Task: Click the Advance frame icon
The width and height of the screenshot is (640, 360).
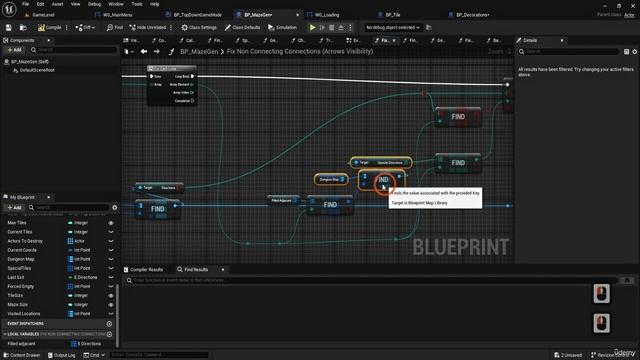Action: (x=322, y=27)
